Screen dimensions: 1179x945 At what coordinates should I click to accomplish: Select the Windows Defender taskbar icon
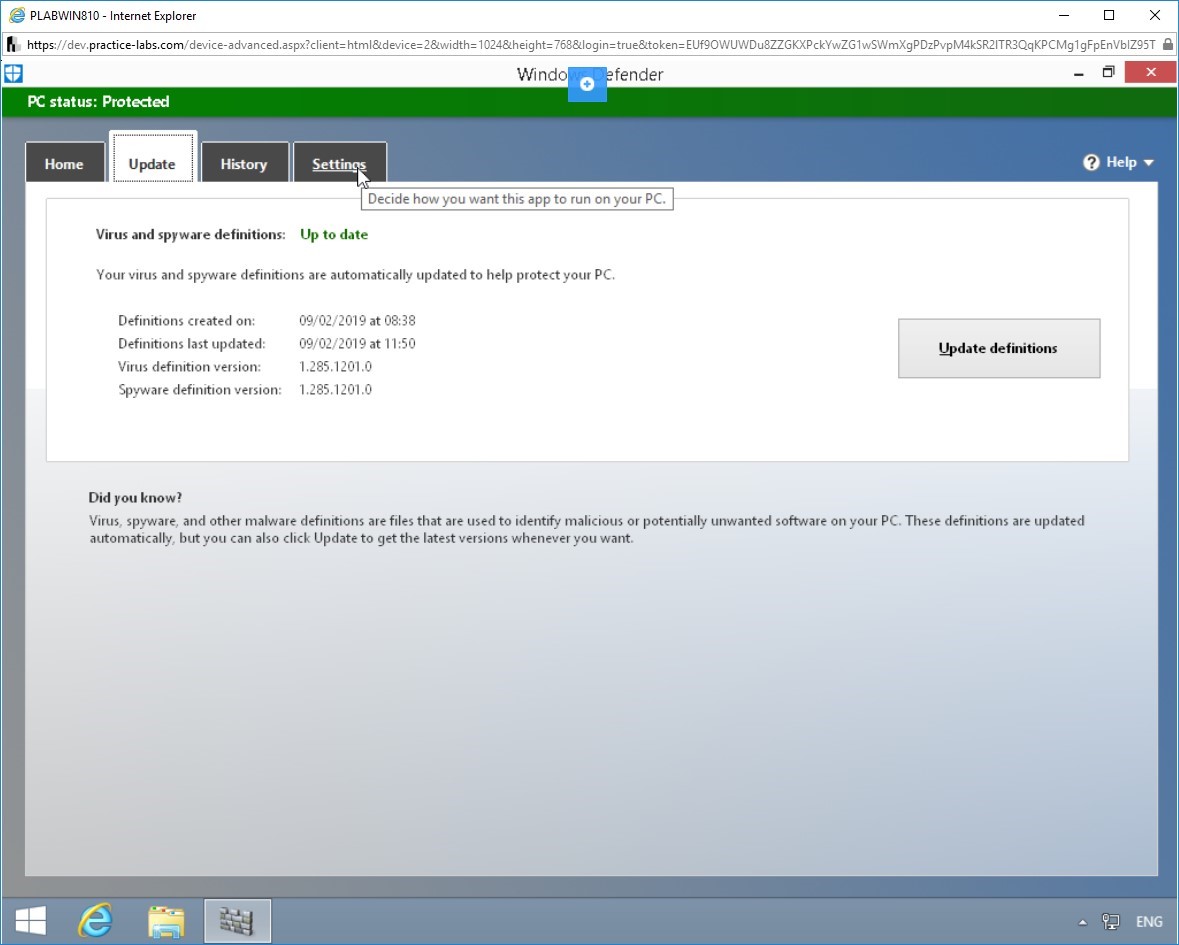pos(238,921)
